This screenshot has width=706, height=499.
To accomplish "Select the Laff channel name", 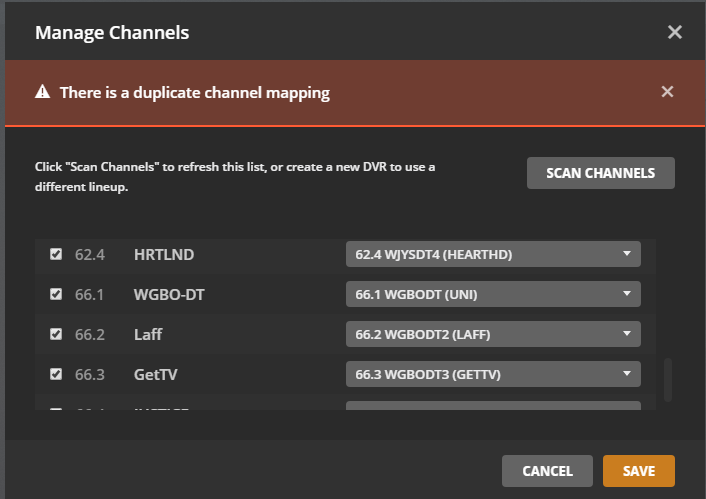I will point(148,335).
